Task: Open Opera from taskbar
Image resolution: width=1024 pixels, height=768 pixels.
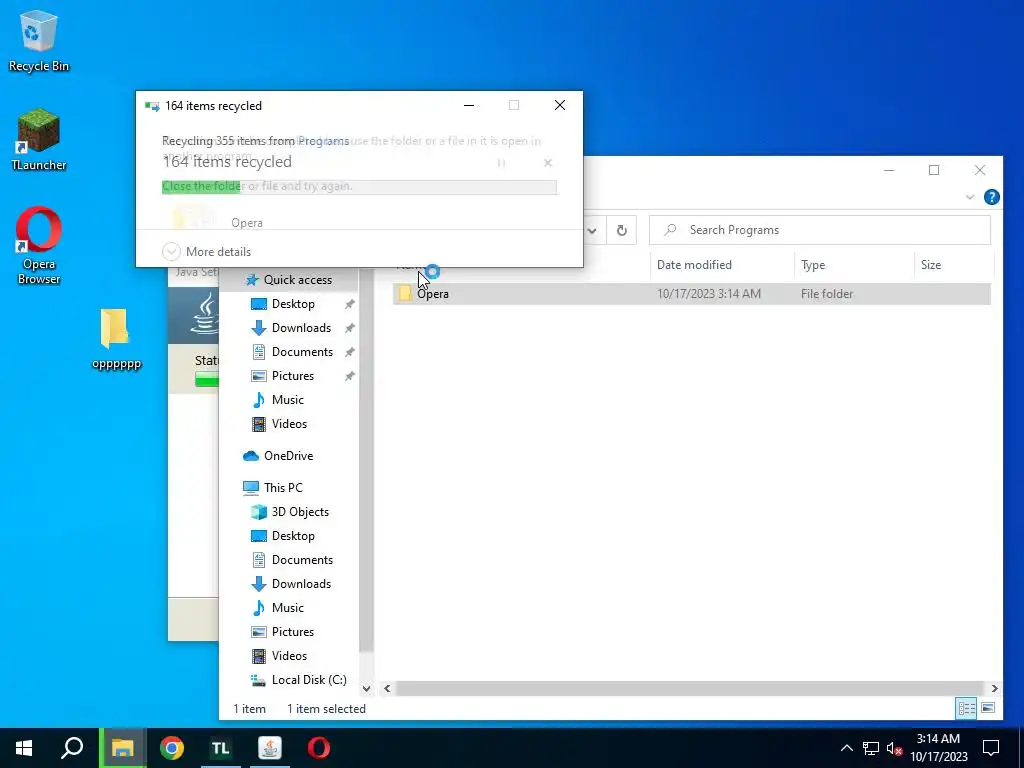Action: [x=319, y=748]
